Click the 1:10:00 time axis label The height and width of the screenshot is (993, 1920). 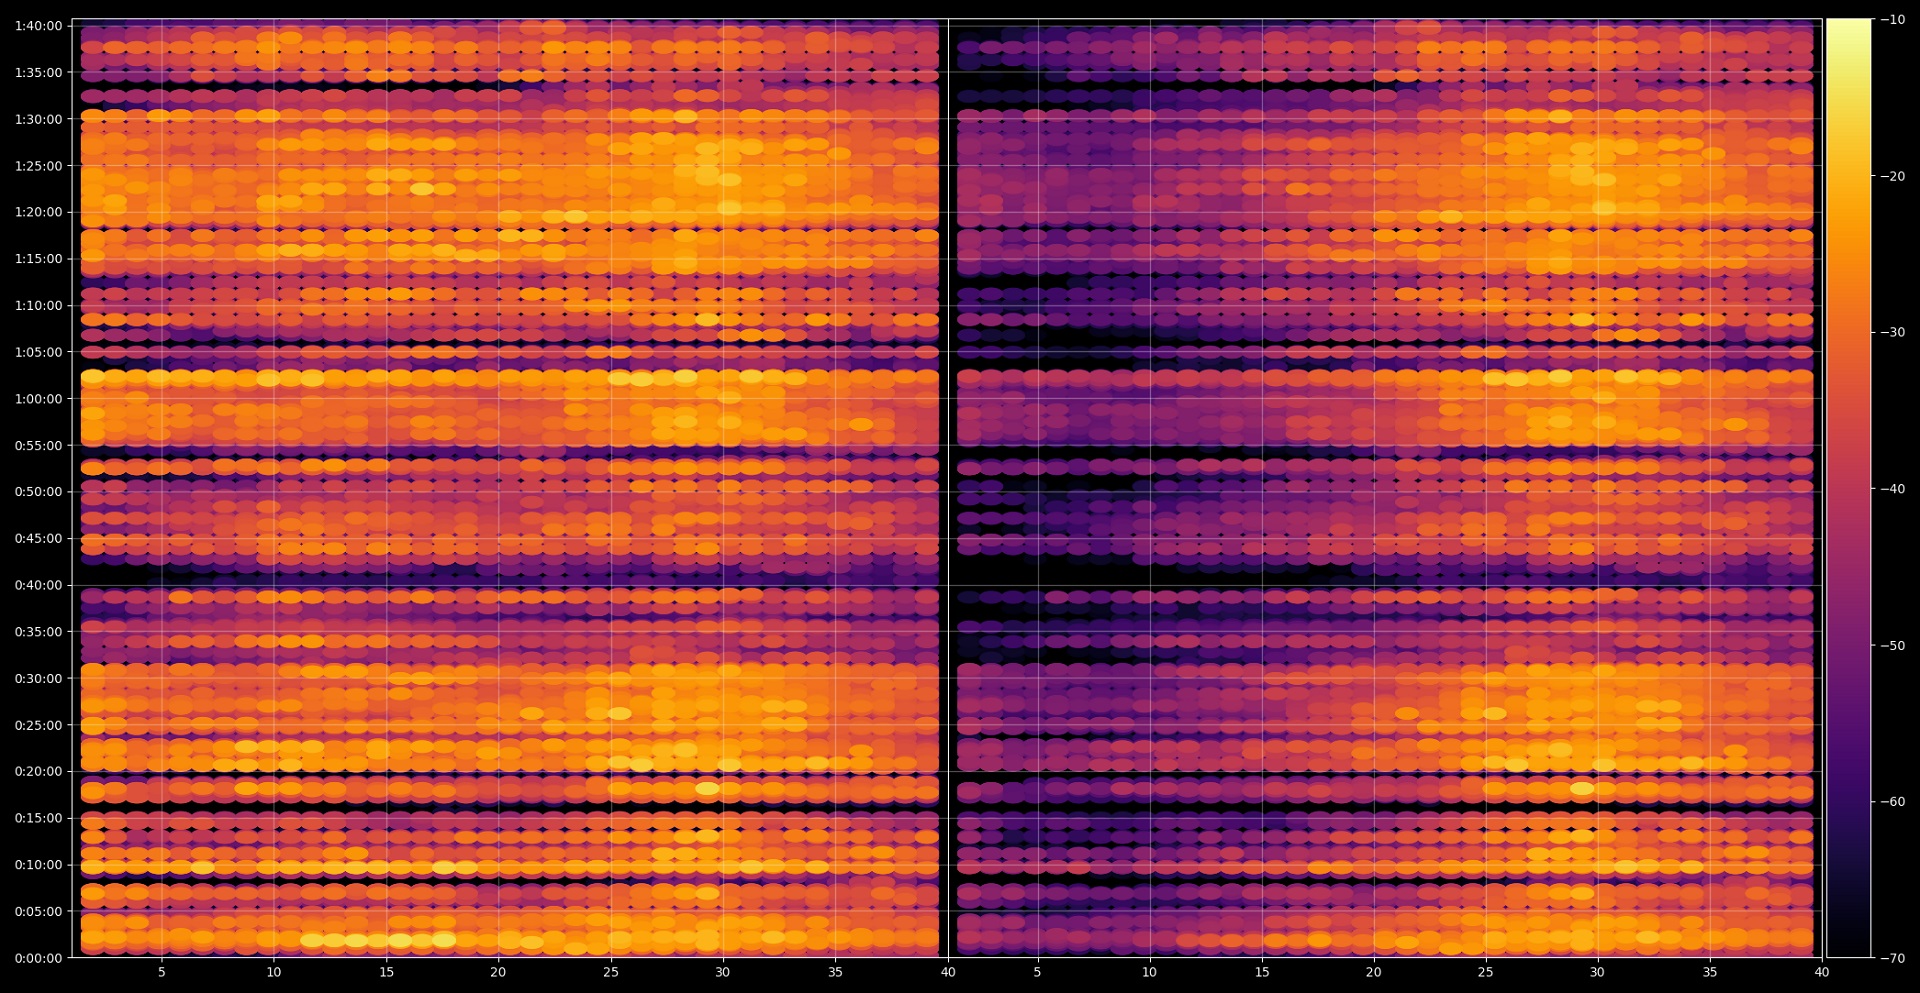(x=38, y=305)
